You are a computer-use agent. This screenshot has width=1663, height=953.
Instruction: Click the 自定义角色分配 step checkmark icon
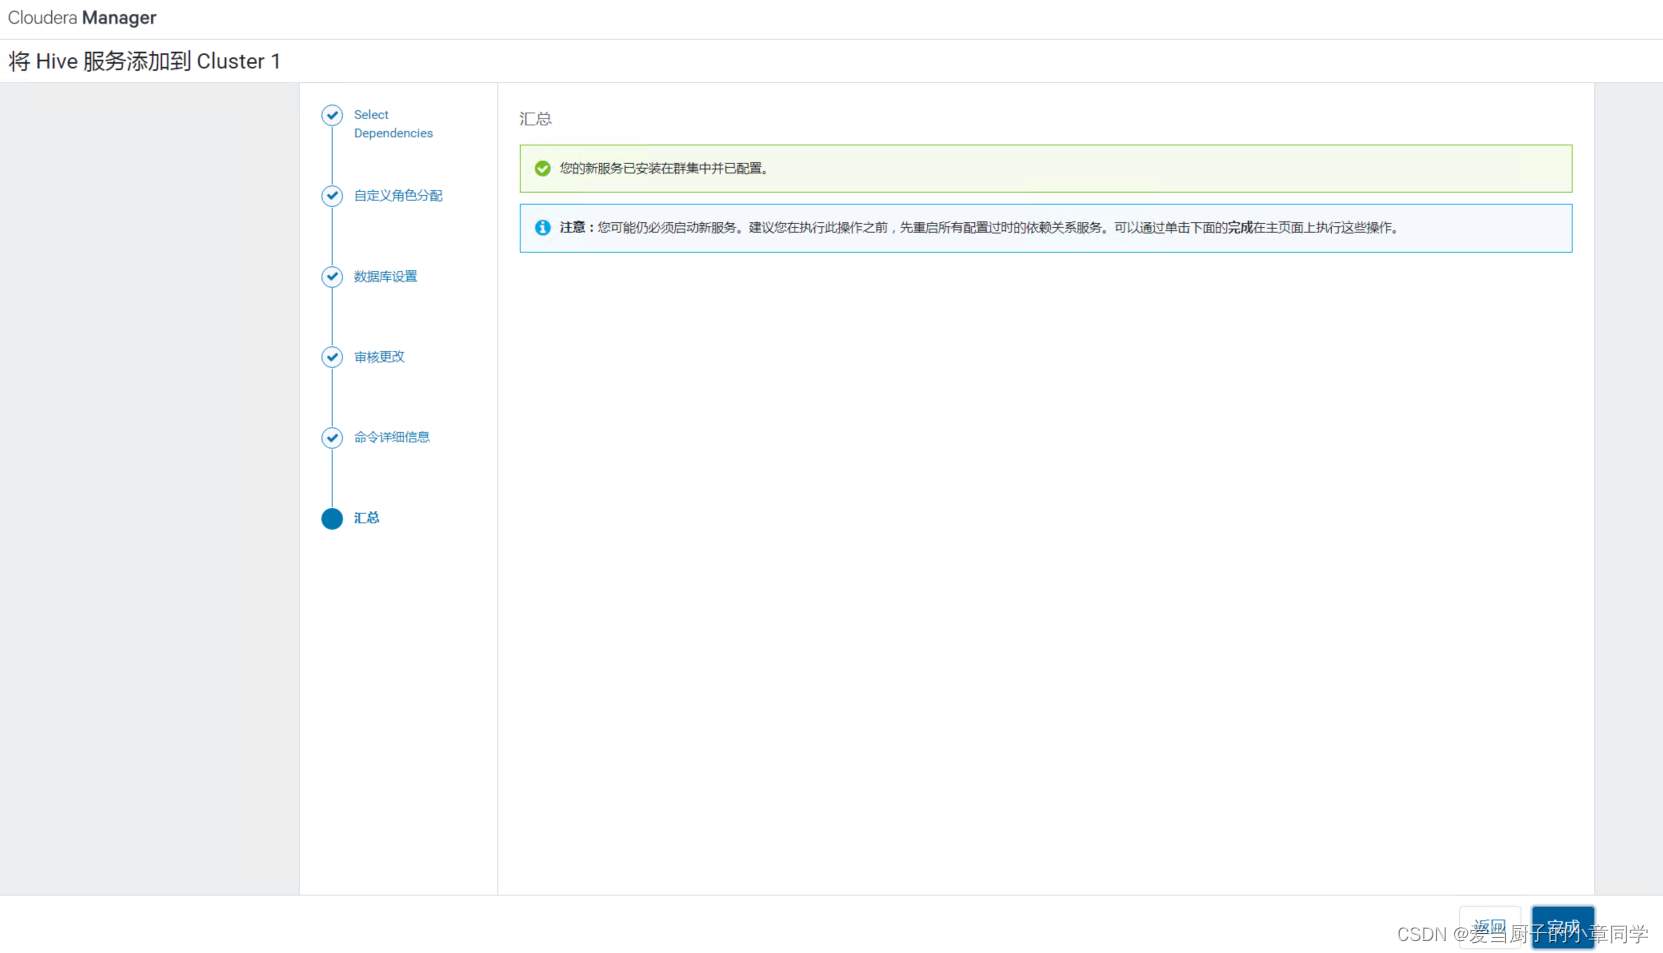click(x=332, y=196)
